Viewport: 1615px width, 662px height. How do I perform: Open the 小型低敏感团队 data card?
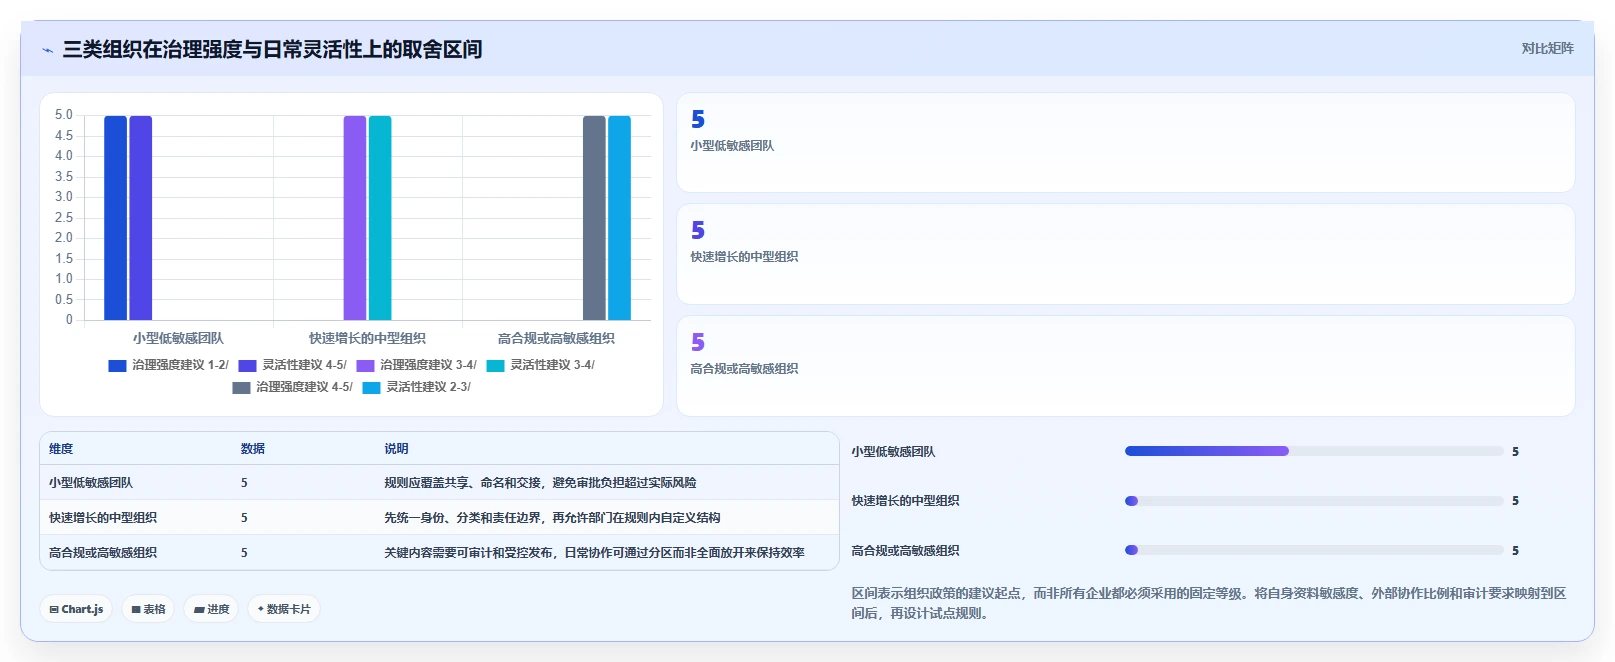(x=1126, y=143)
